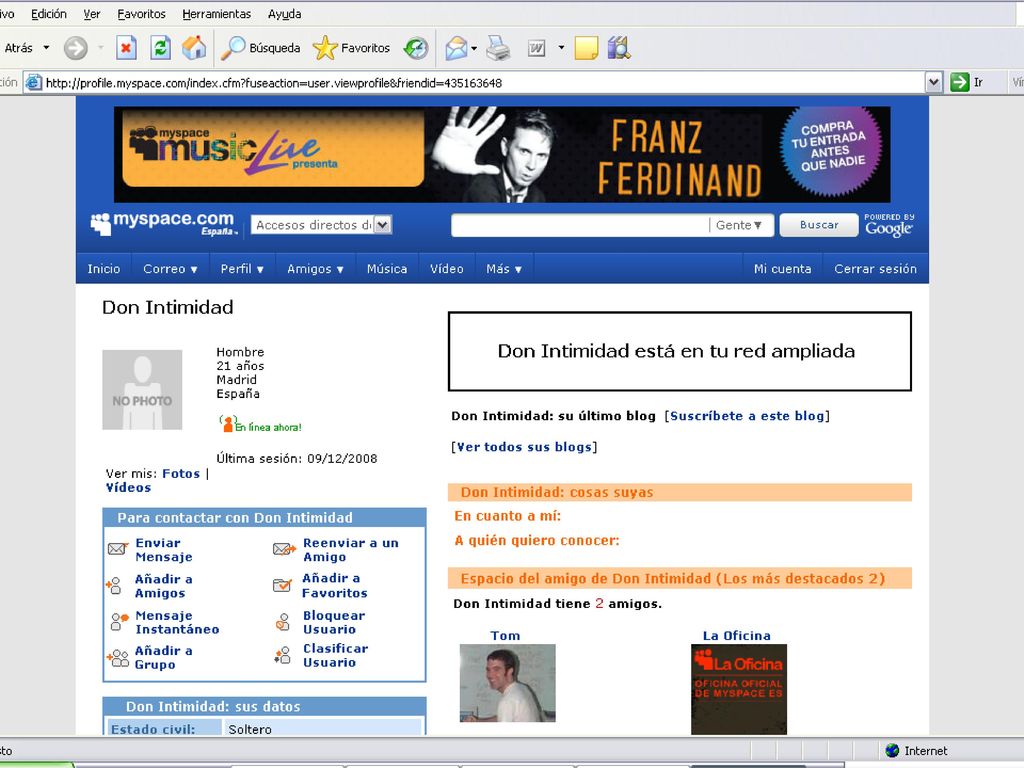Click the Internet zone globe in status bar
The height and width of the screenshot is (768, 1024).
892,750
